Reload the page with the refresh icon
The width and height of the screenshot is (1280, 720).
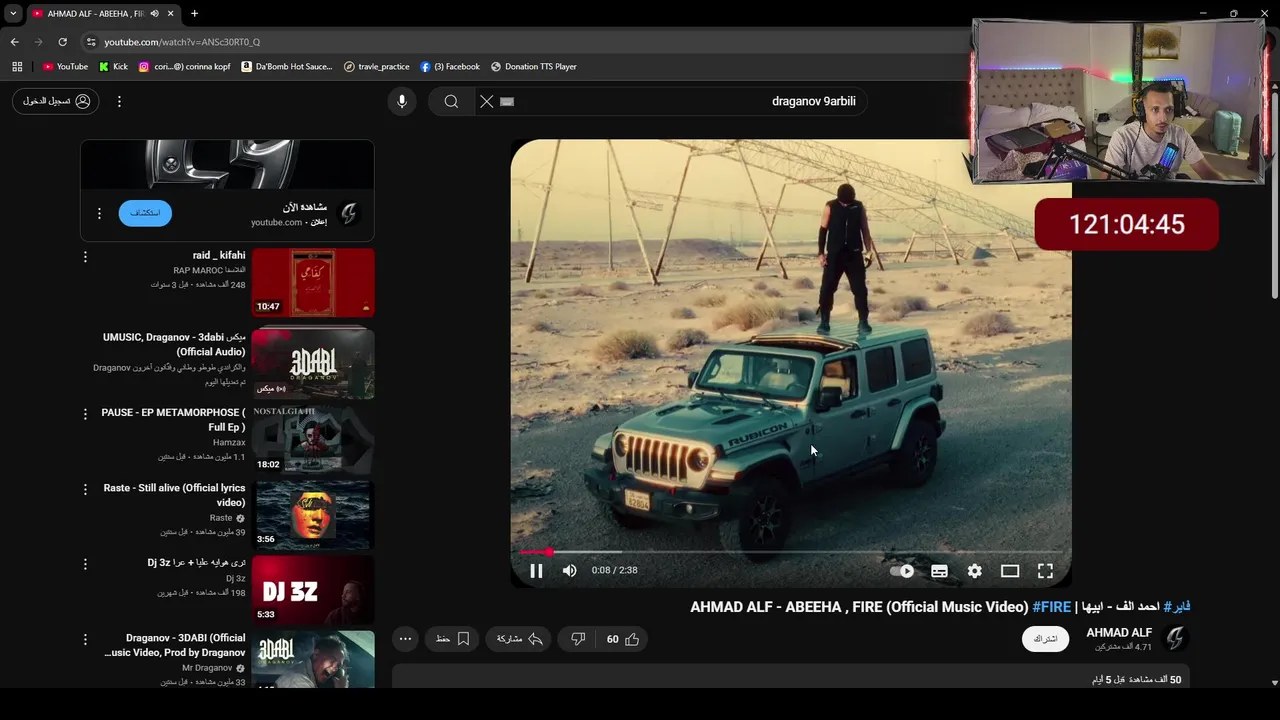[x=62, y=42]
